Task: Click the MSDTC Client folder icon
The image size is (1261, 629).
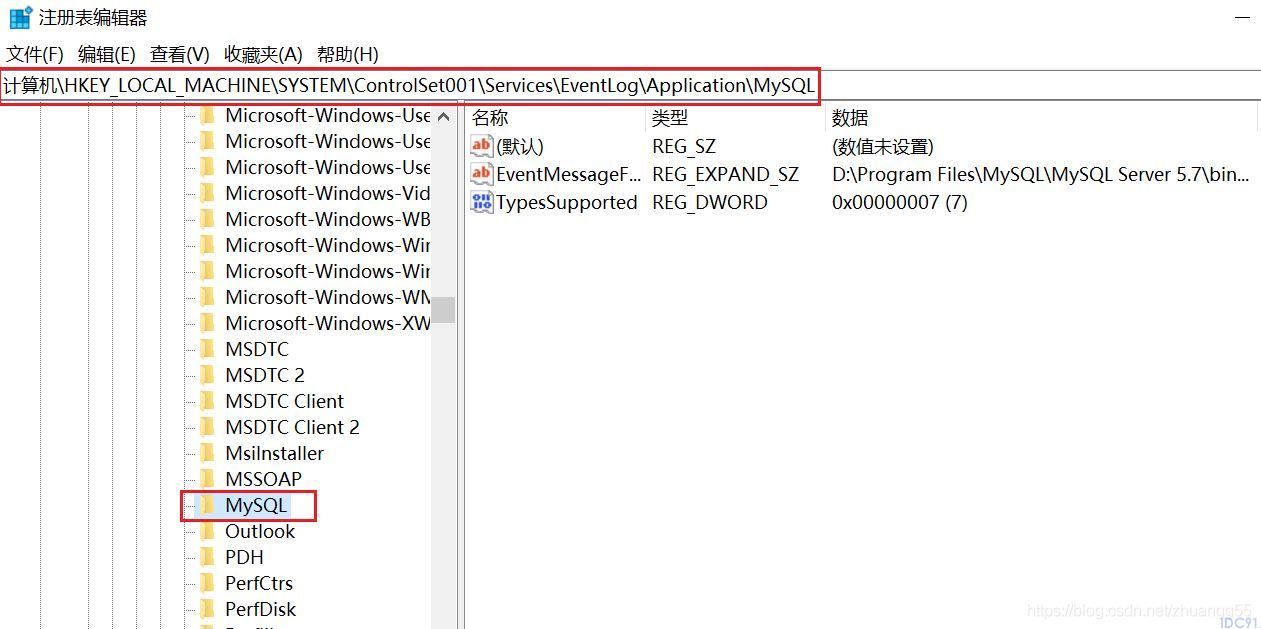Action: click(208, 401)
